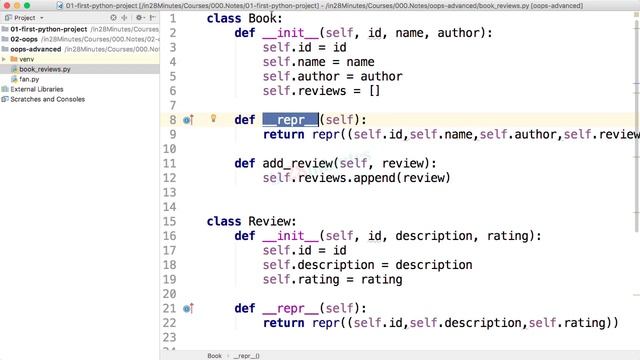Open fan.py in project tree
Image resolution: width=640 pixels, height=360 pixels.
point(29,79)
